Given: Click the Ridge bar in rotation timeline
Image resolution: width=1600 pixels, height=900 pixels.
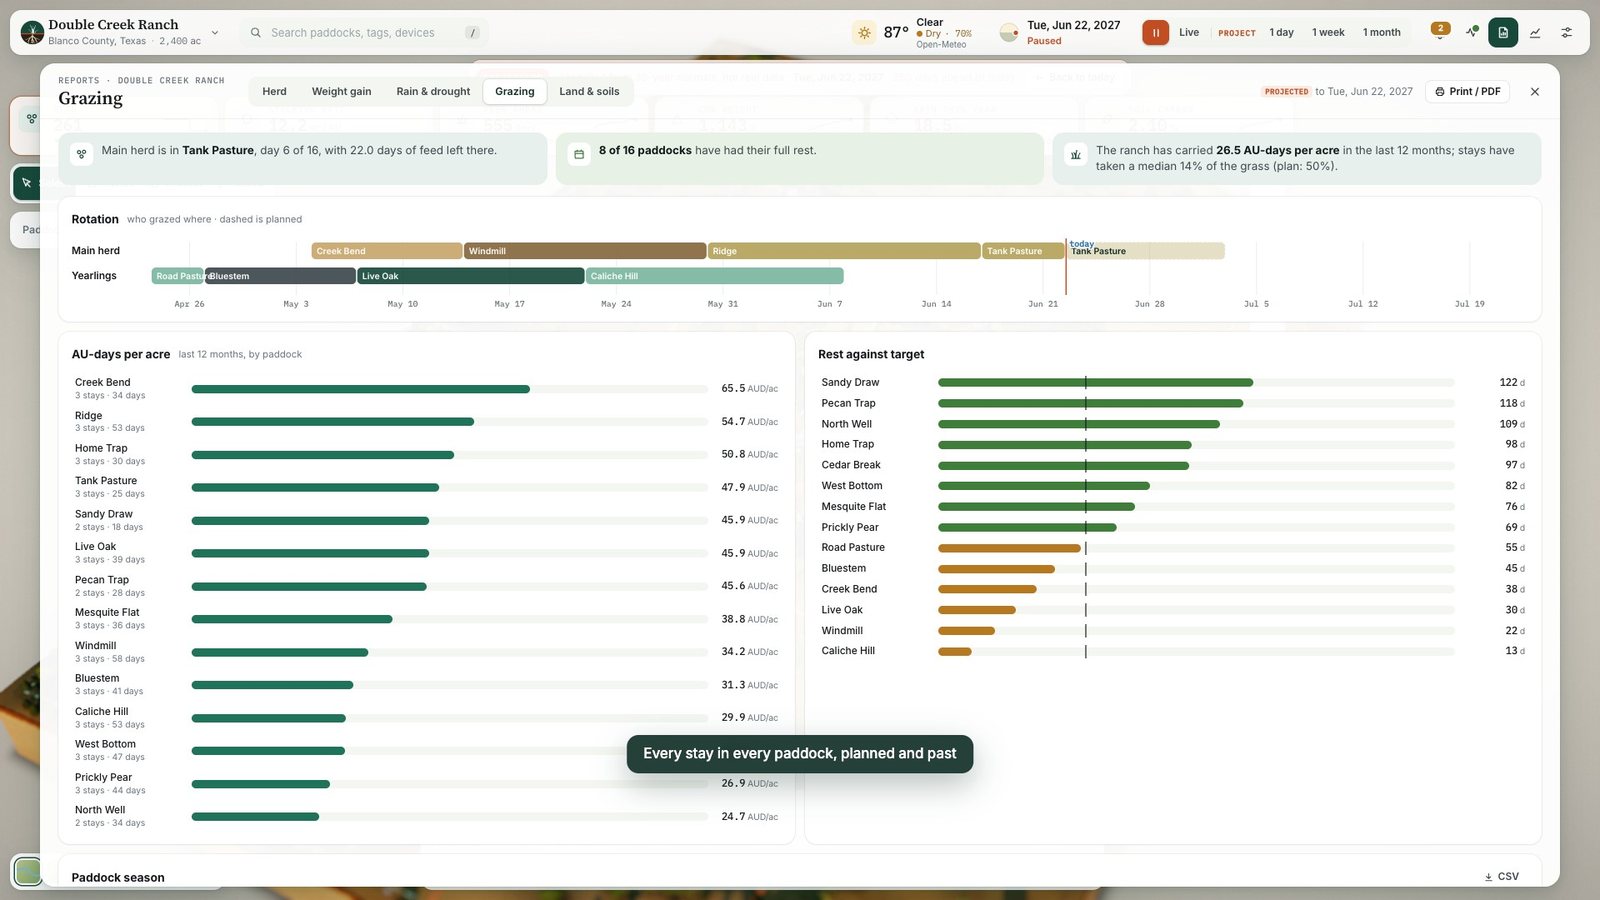Looking at the screenshot, I should 844,251.
